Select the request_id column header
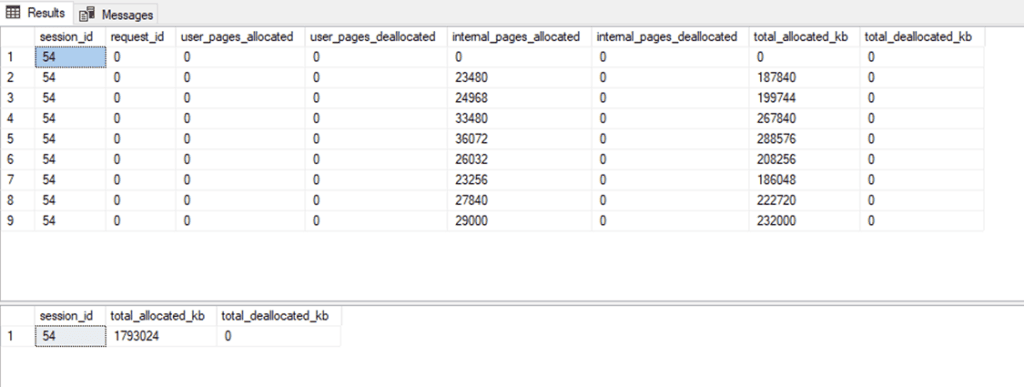 pos(140,38)
